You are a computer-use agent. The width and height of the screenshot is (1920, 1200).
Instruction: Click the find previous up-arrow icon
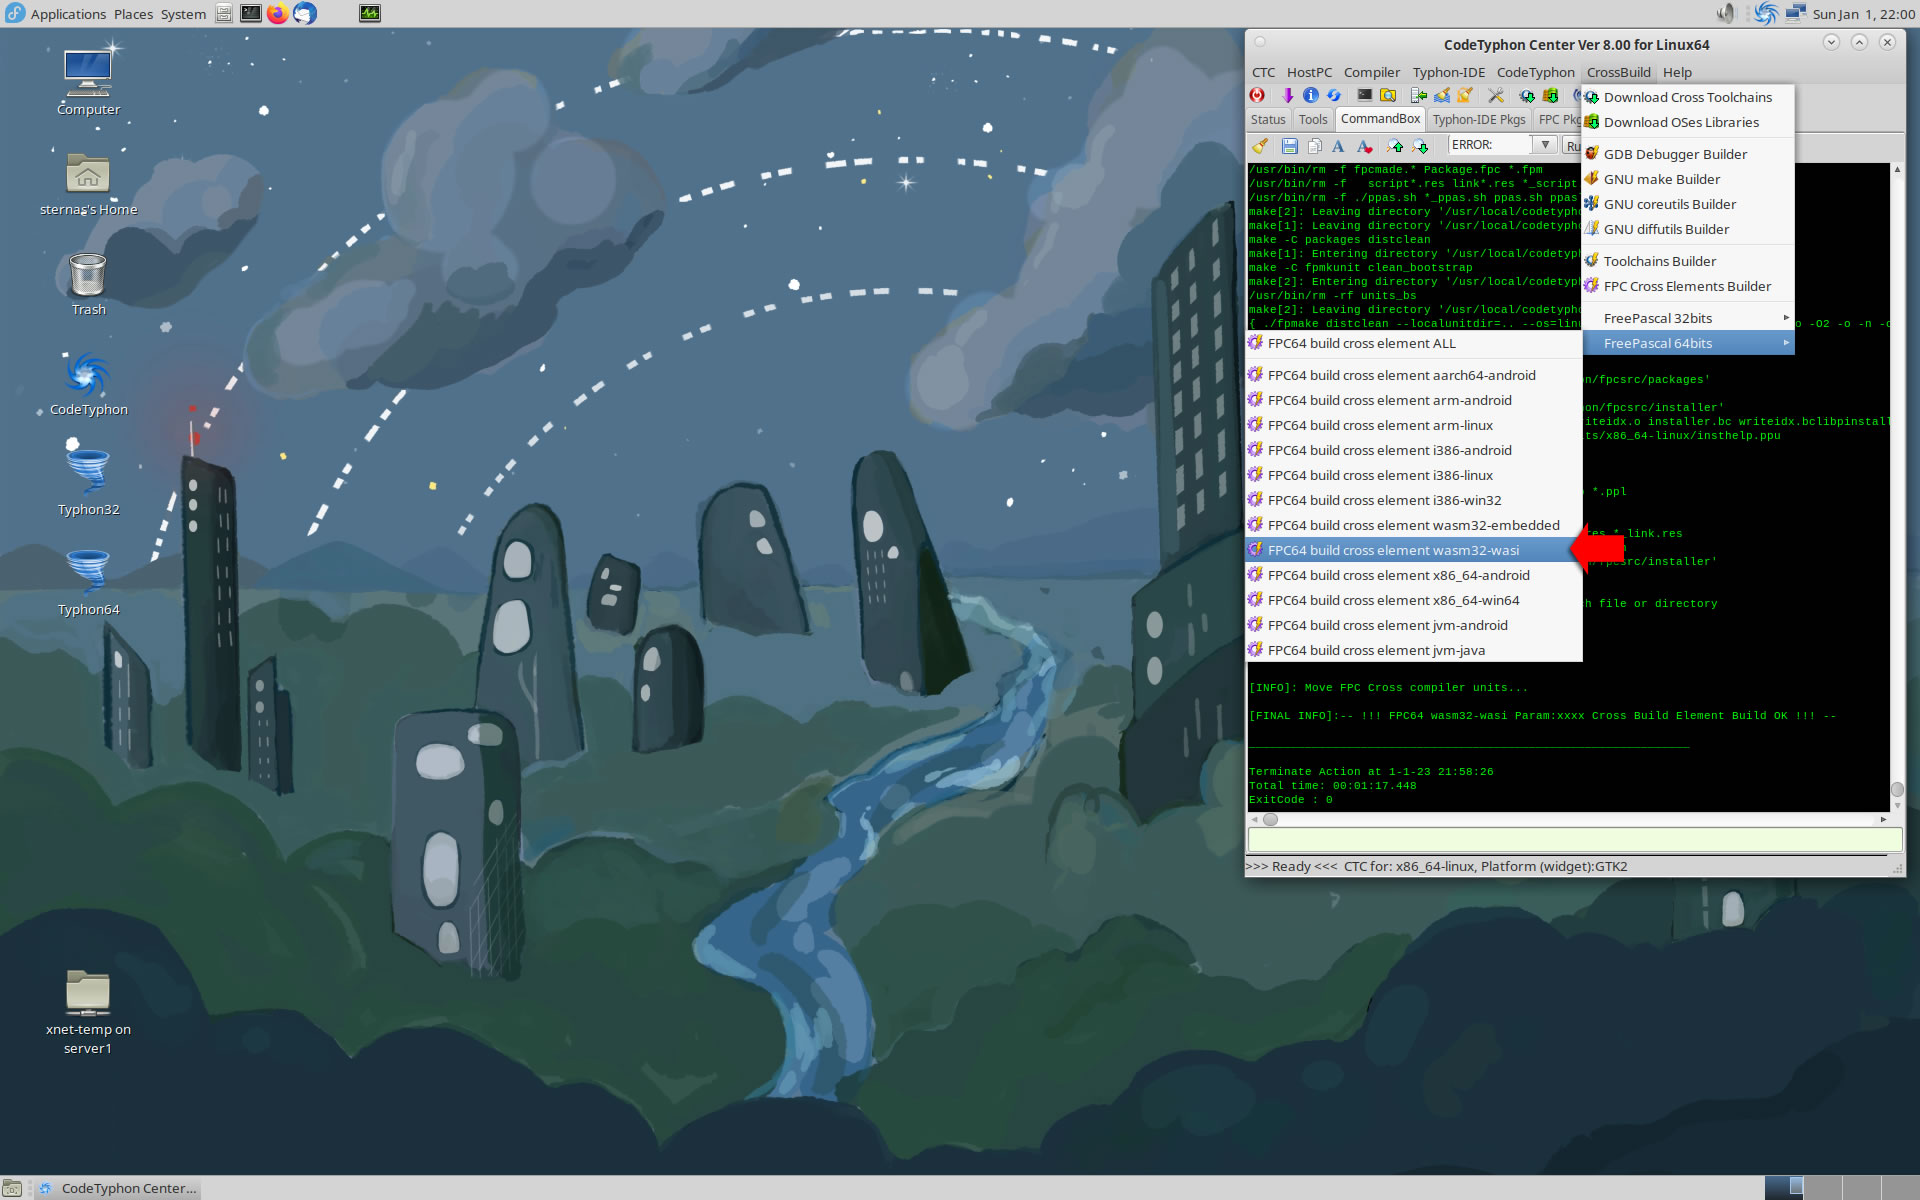coord(1396,146)
